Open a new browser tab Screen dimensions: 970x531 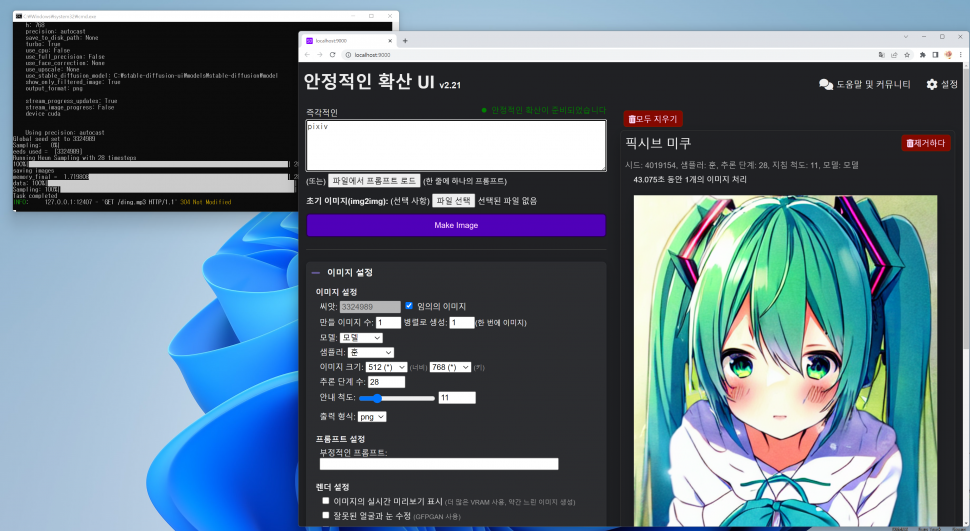point(405,41)
